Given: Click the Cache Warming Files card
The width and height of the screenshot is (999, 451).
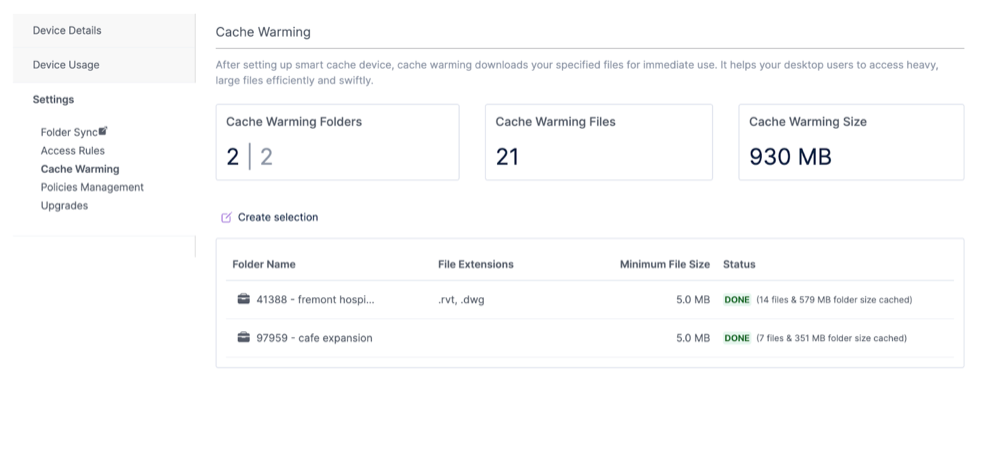Looking at the screenshot, I should (598, 142).
